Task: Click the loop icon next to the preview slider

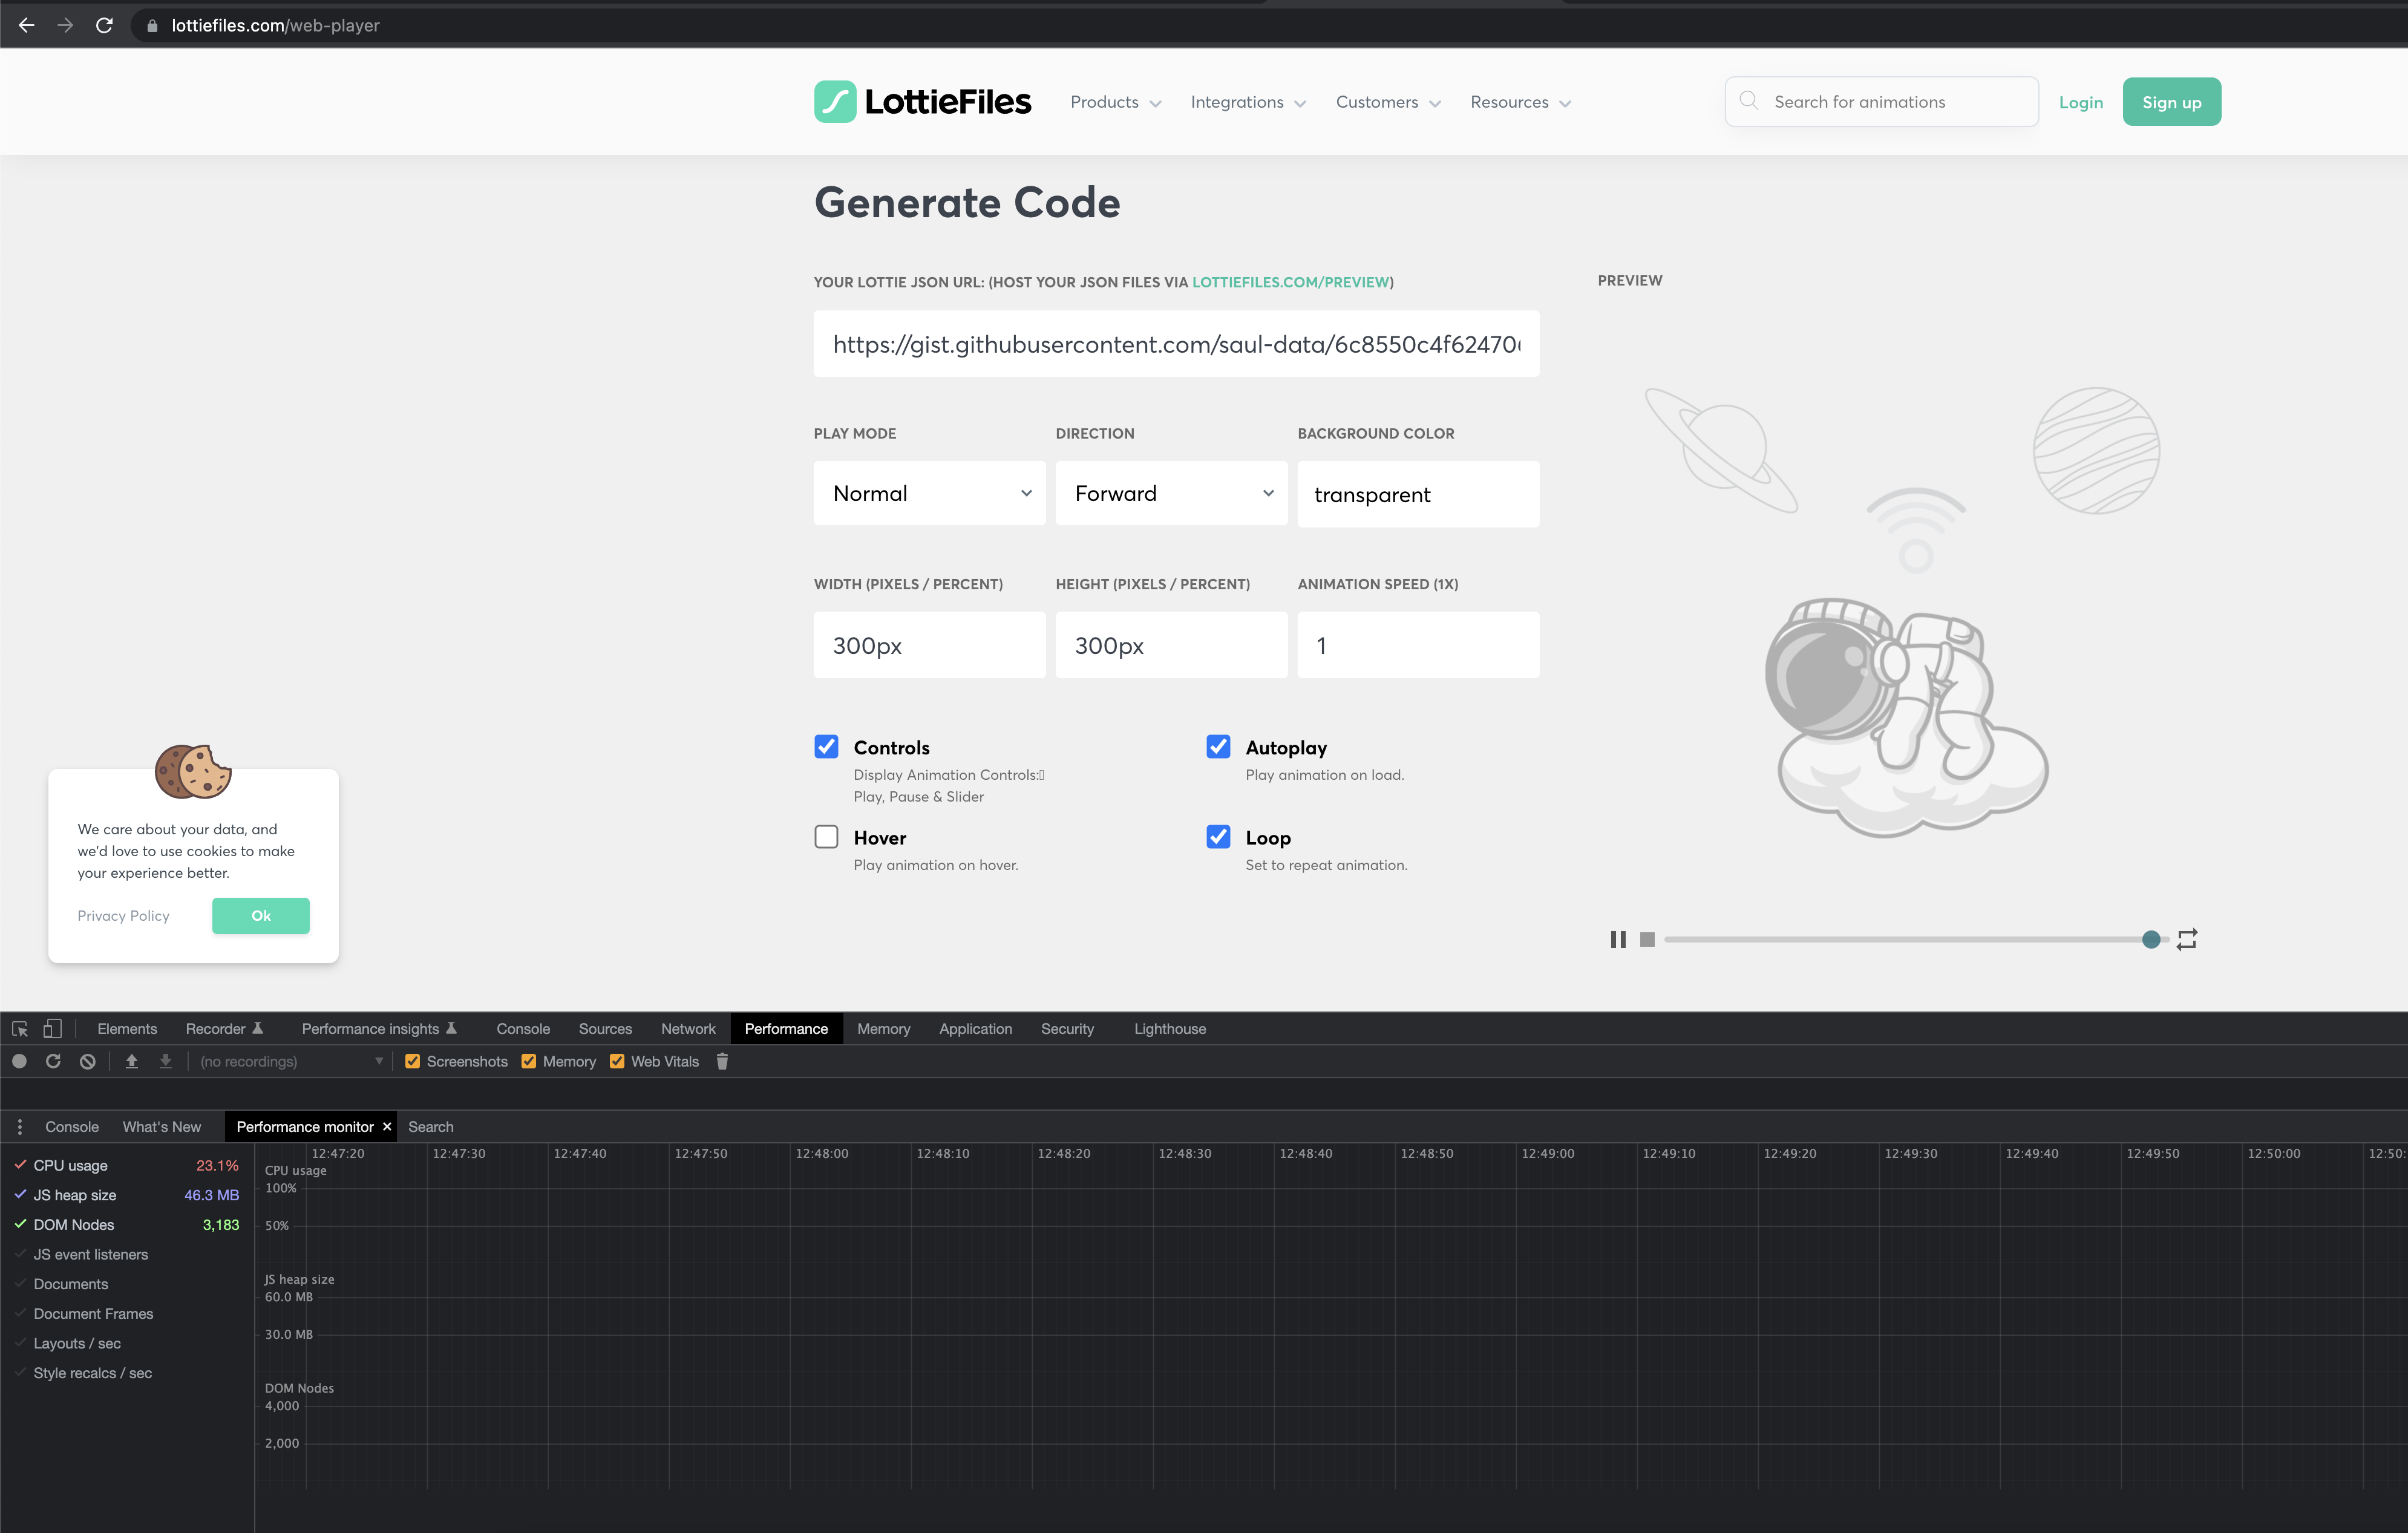Action: (x=2186, y=939)
